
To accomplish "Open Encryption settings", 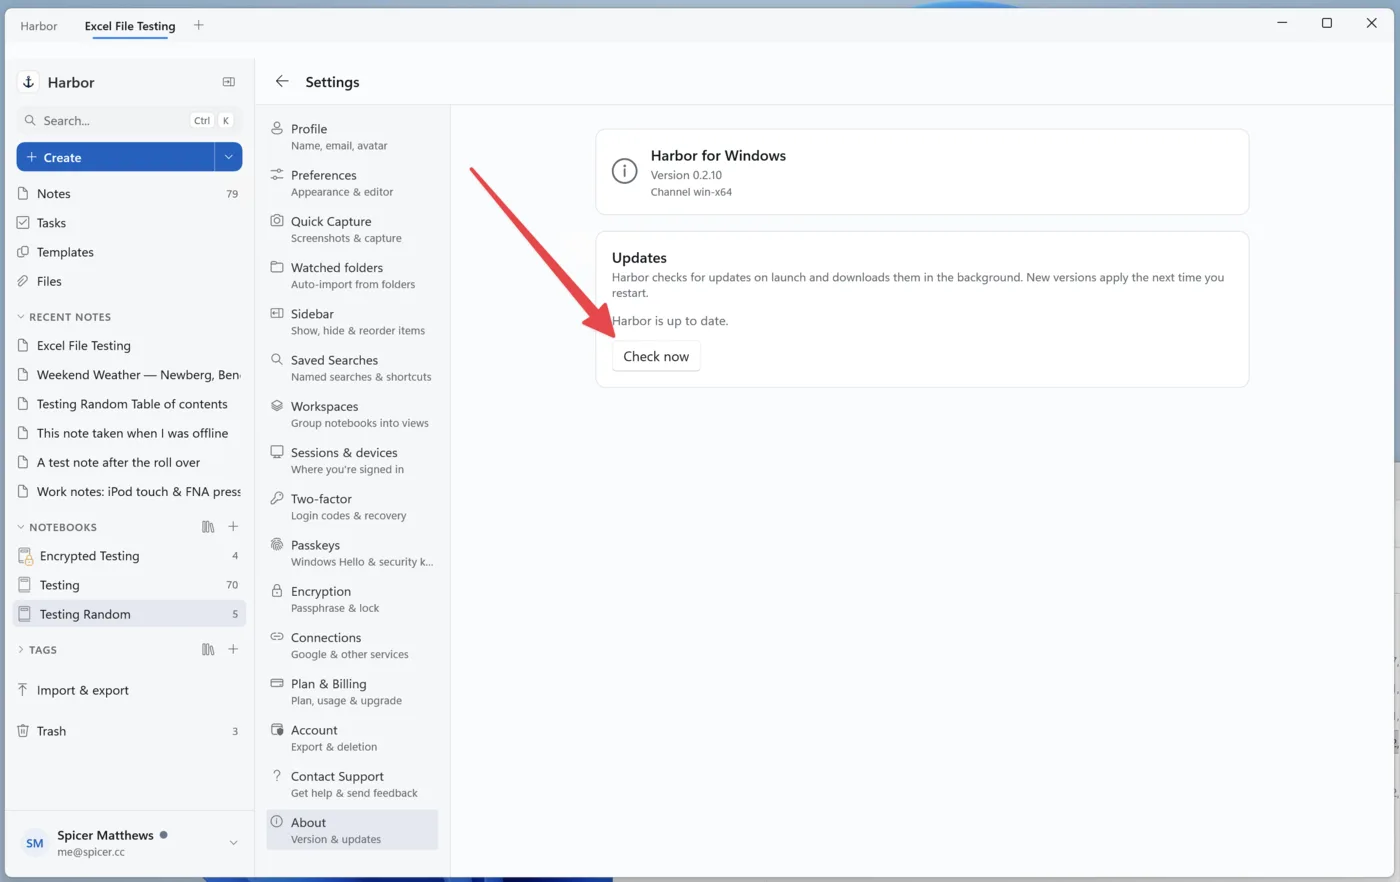I will coord(352,599).
